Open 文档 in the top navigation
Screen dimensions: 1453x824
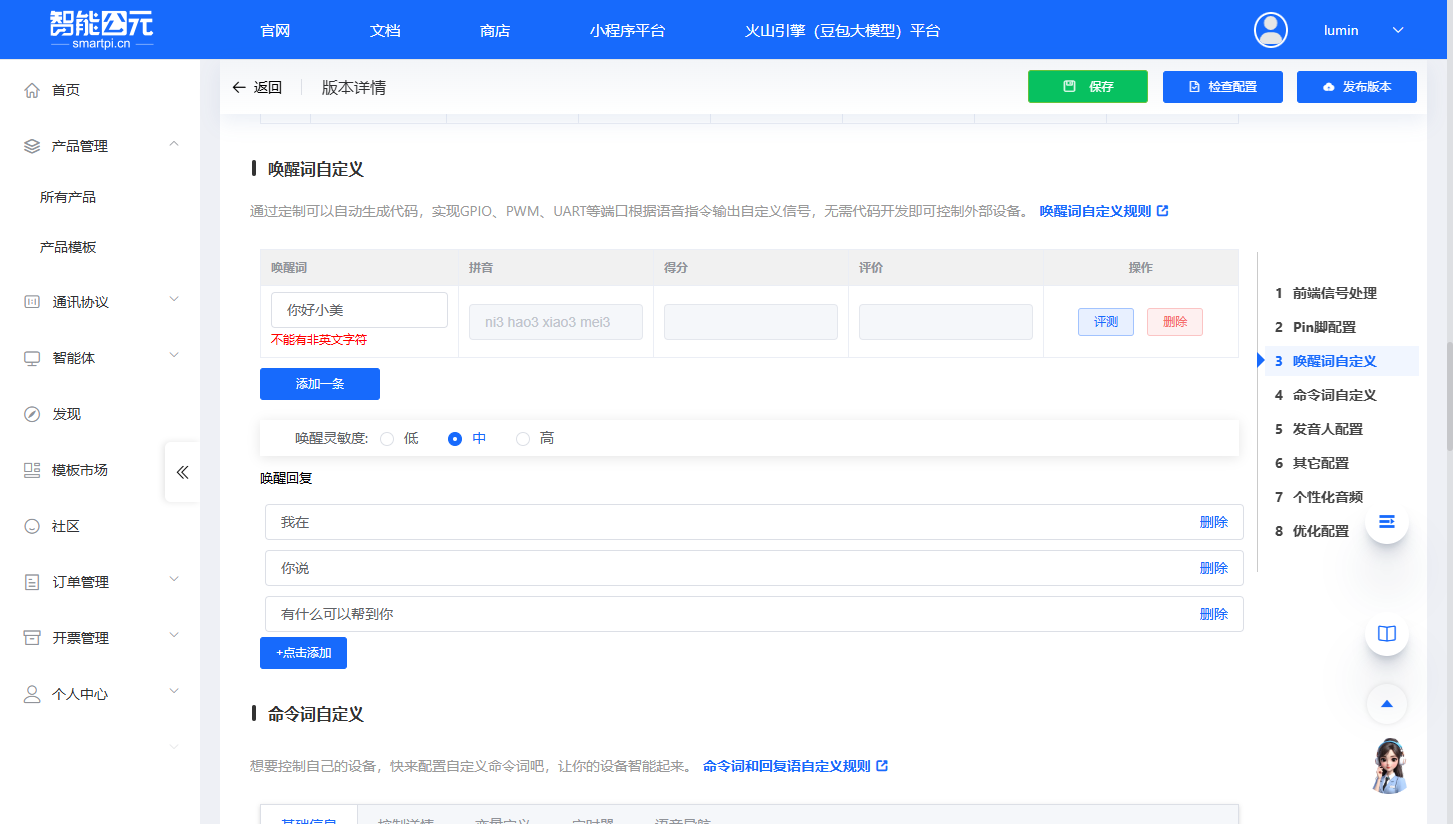384,30
